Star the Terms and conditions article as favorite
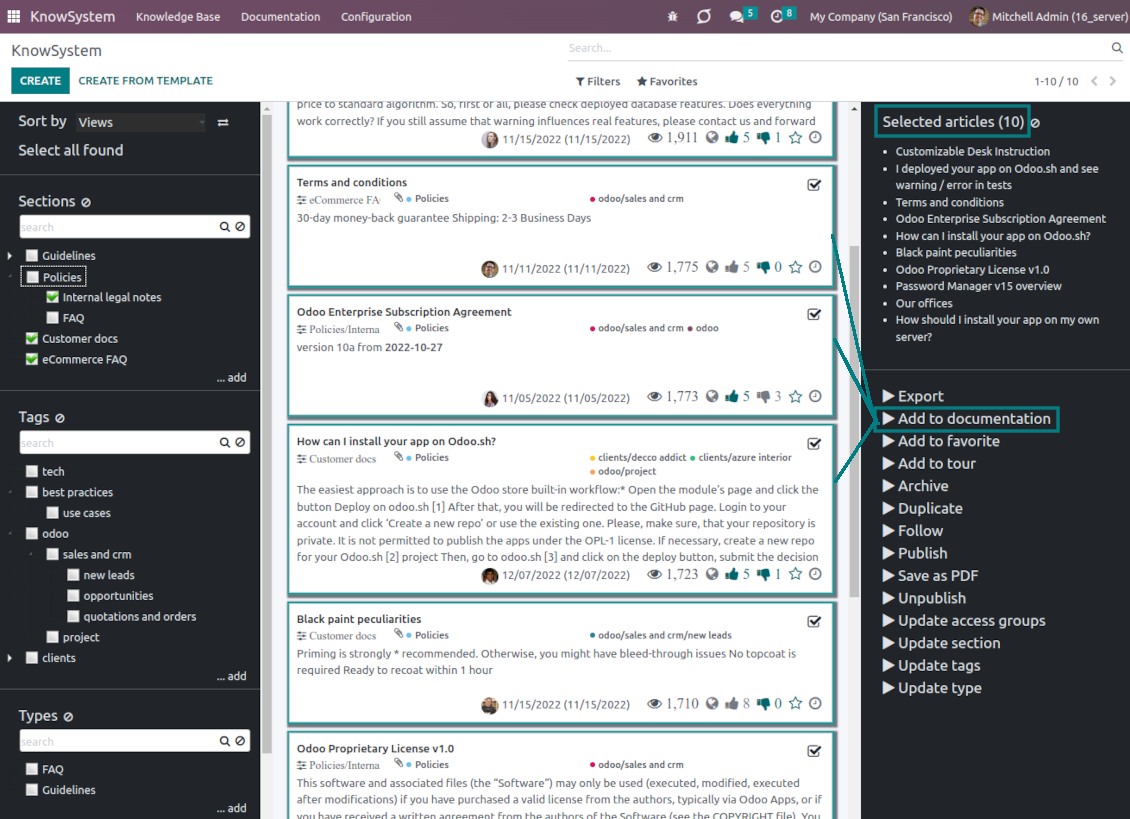 pos(795,268)
